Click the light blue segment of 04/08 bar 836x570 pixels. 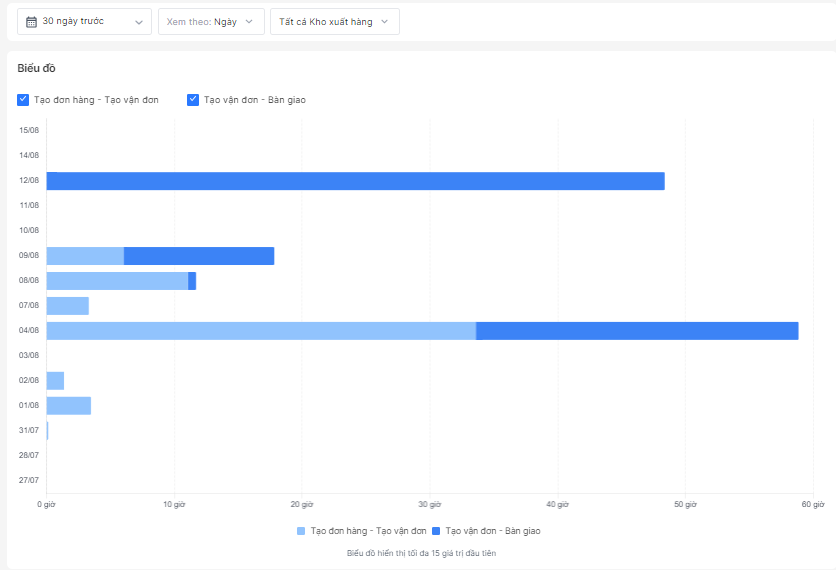pyautogui.click(x=260, y=331)
